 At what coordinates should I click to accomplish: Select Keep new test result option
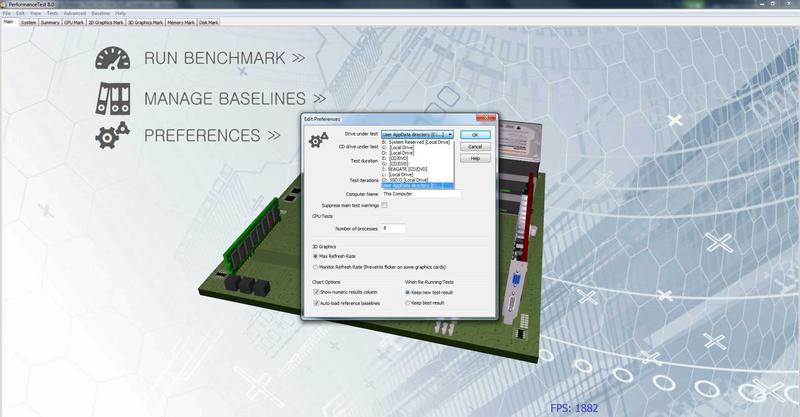tap(407, 292)
